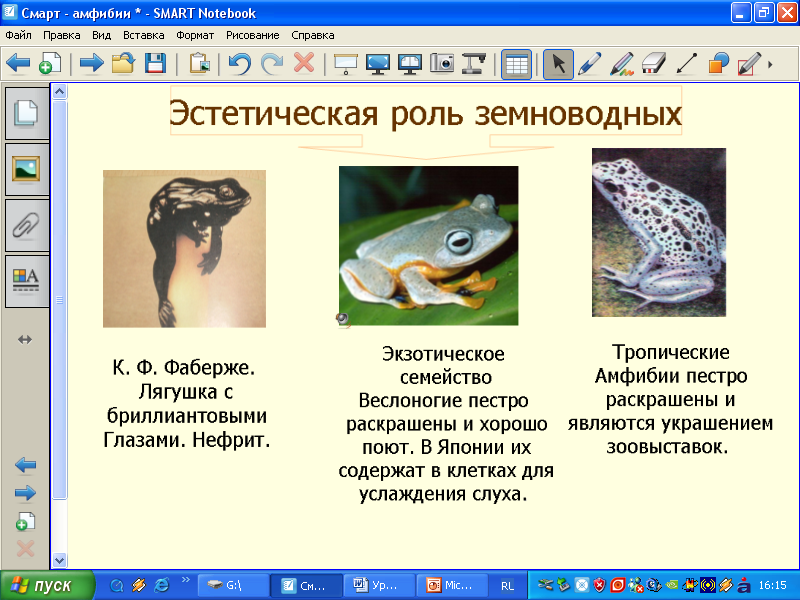The width and height of the screenshot is (800, 600).
Task: Open the screen capture camera tool
Action: [442, 64]
